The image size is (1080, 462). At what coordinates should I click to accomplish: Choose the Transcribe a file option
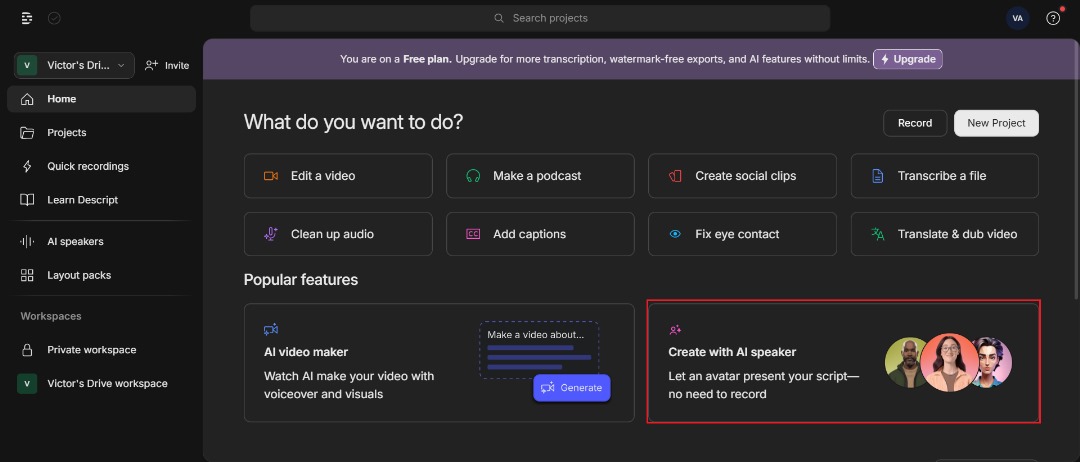coord(944,176)
